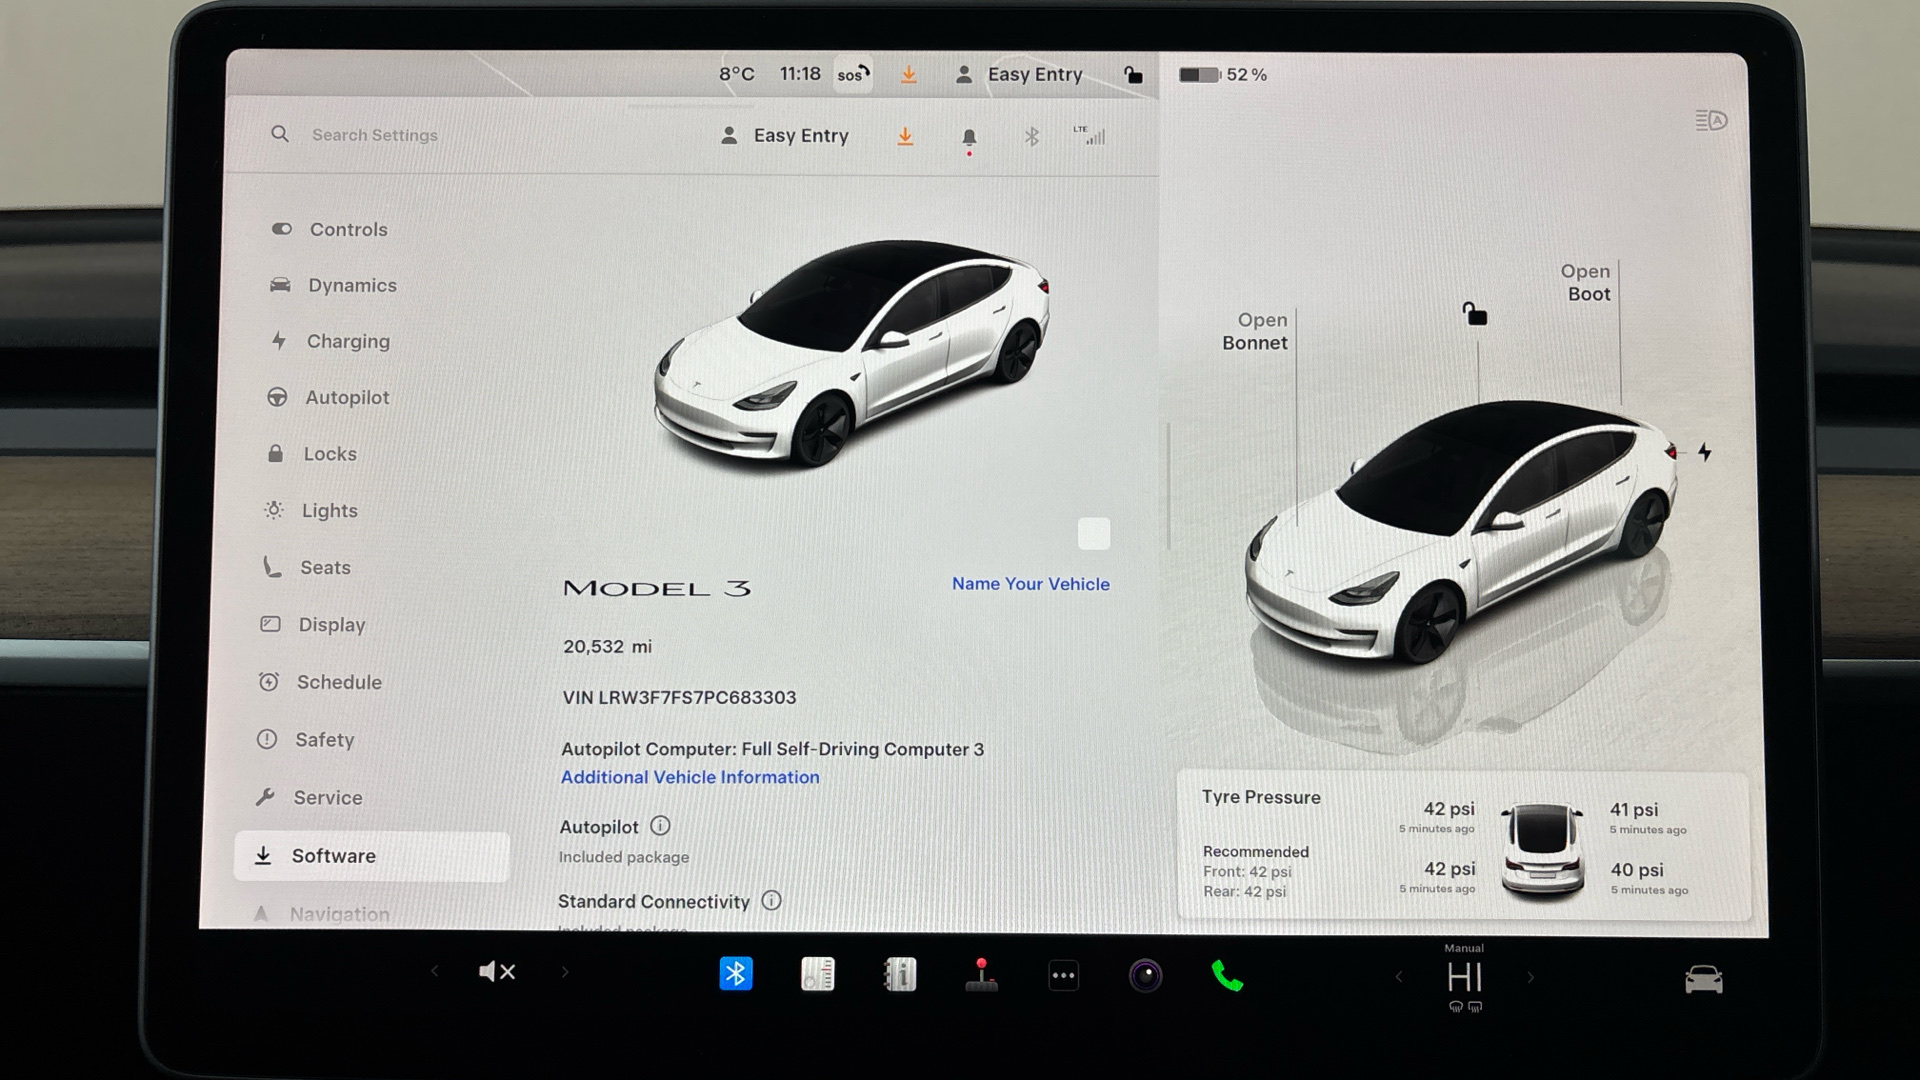Viewport: 1920px width, 1080px height.
Task: Launch the dashcam camera app
Action: tap(1145, 975)
